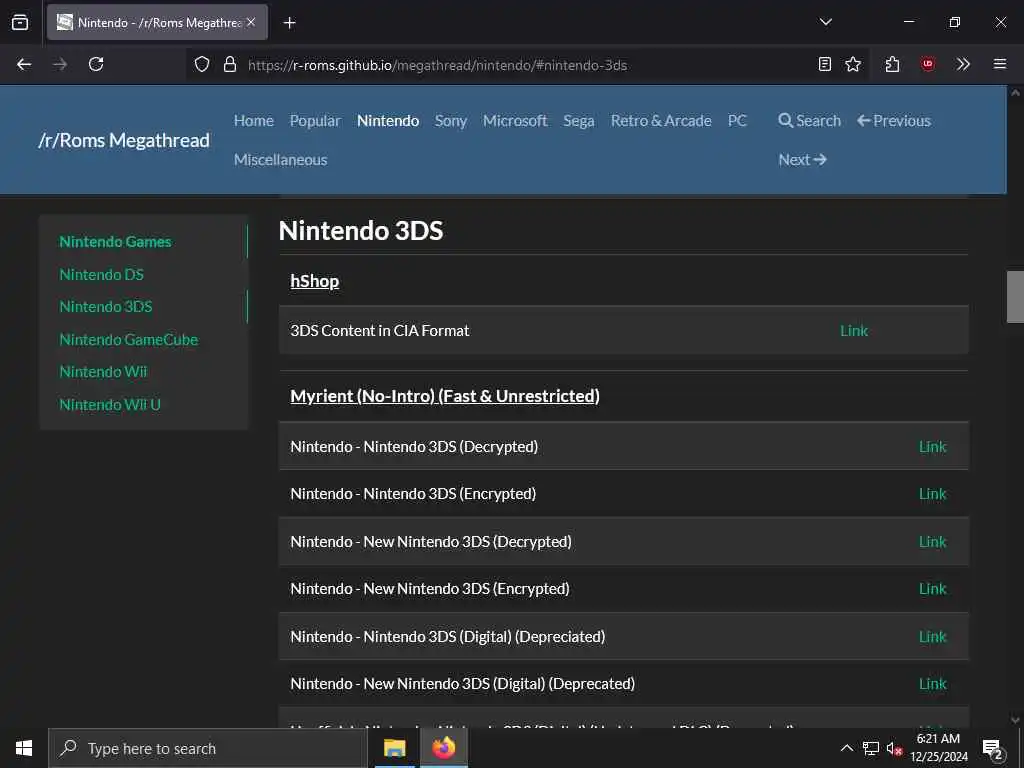Jump to Nintendo Wii section
The image size is (1024, 768).
[103, 372]
